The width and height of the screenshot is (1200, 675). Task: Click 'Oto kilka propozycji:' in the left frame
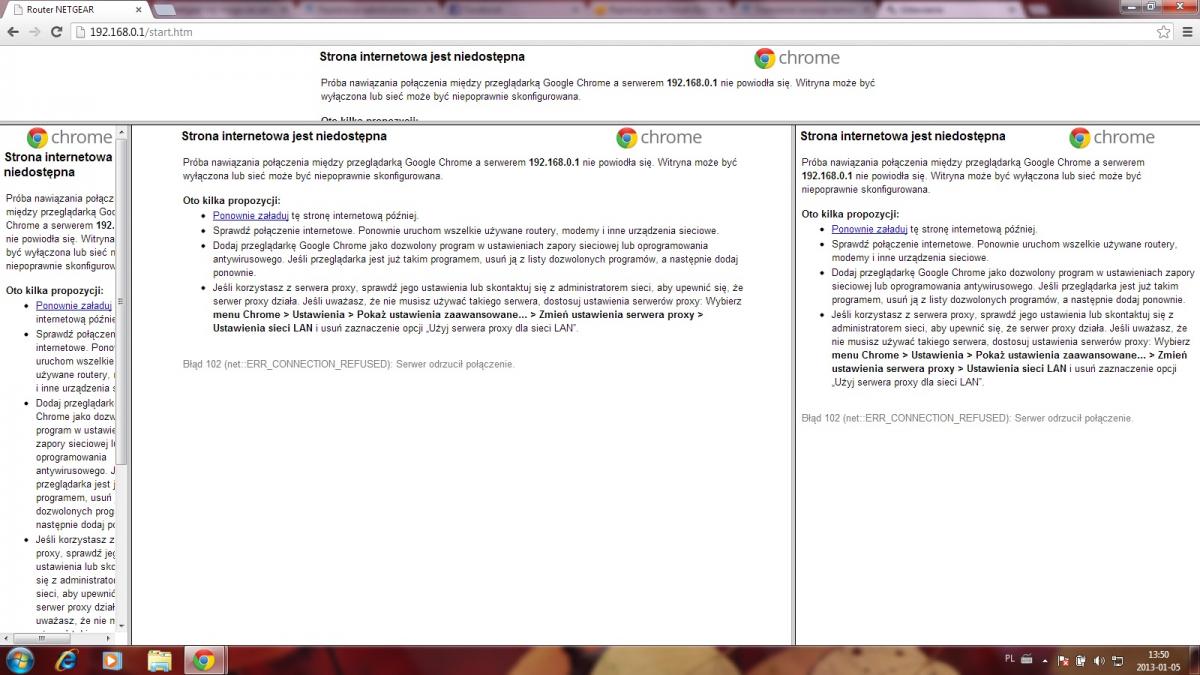point(54,290)
